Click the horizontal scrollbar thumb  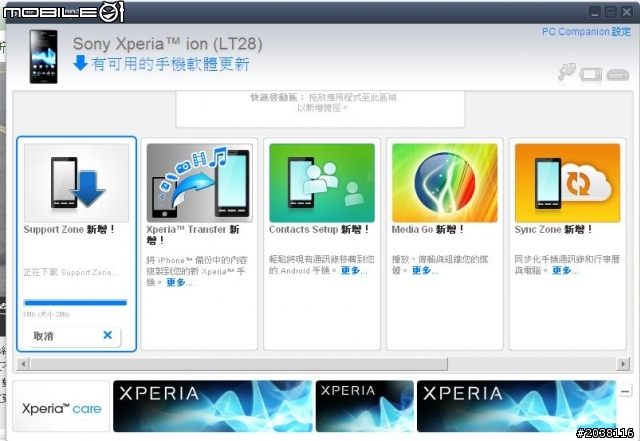[239, 363]
